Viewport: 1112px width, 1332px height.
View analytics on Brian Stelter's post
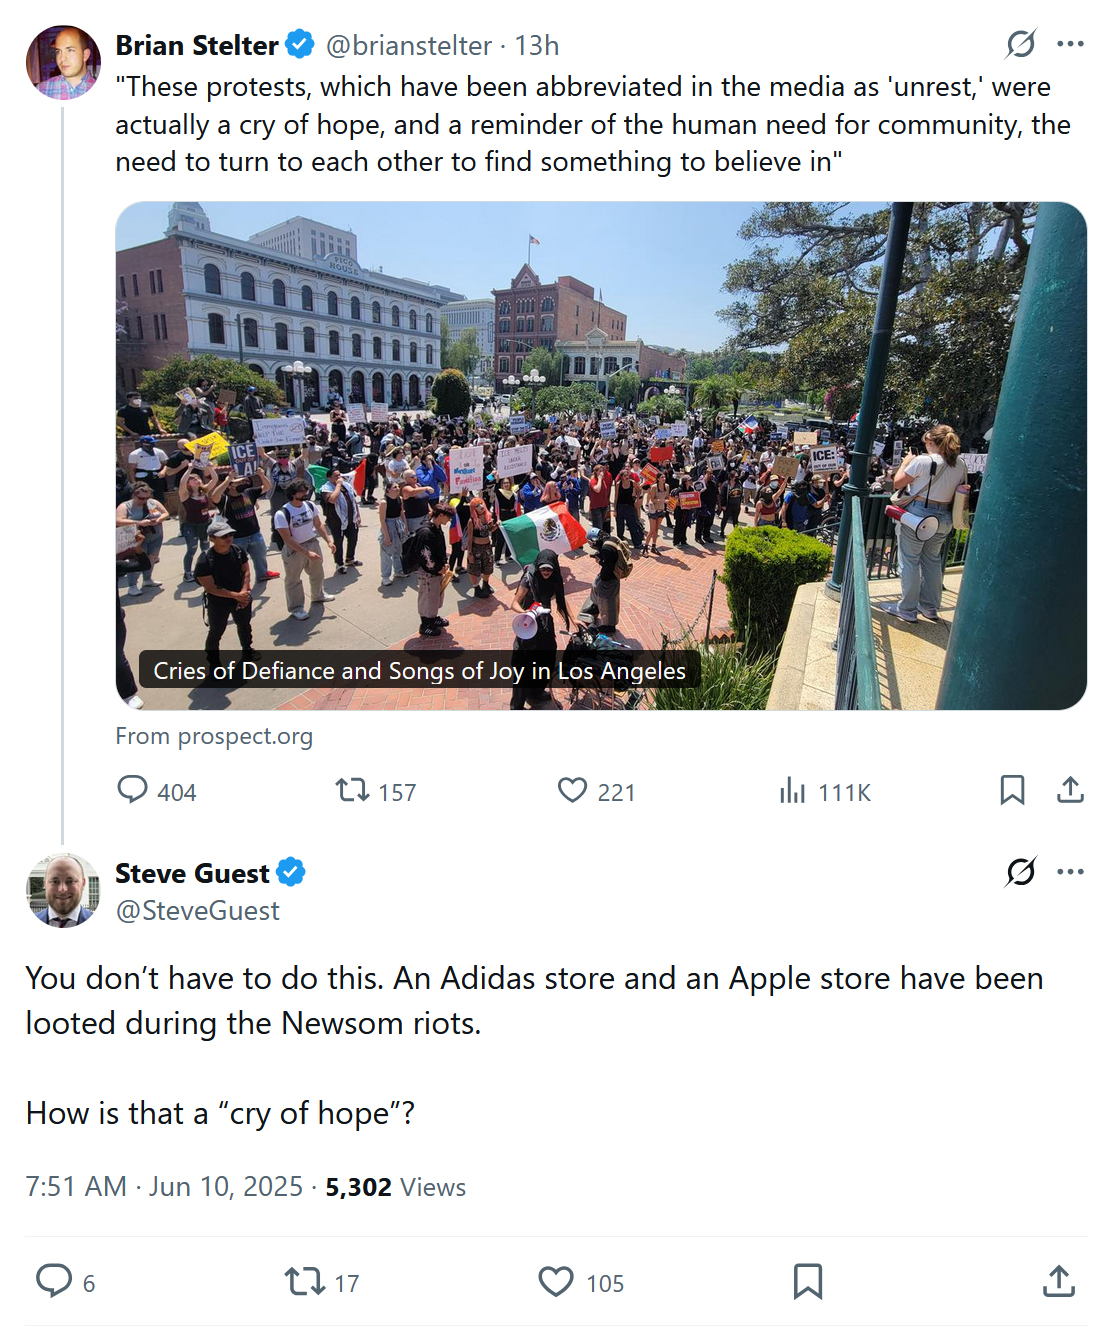[x=793, y=791]
